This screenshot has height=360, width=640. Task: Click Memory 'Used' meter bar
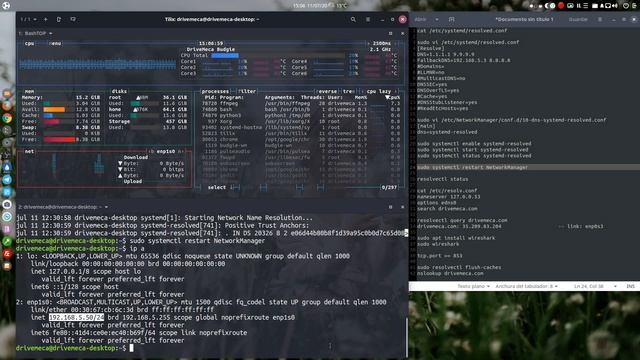(x=59, y=103)
